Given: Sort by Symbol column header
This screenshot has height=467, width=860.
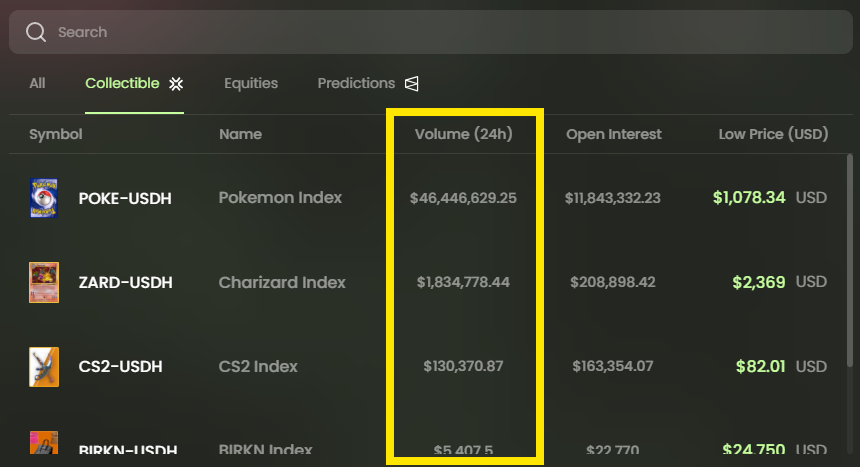Looking at the screenshot, I should (55, 134).
